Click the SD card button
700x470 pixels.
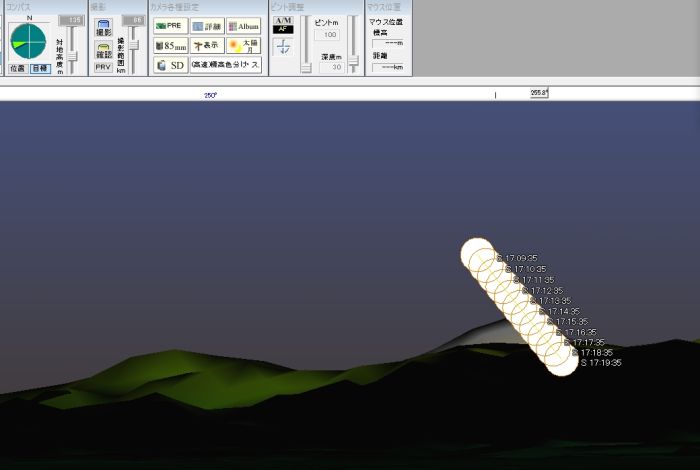coord(170,65)
